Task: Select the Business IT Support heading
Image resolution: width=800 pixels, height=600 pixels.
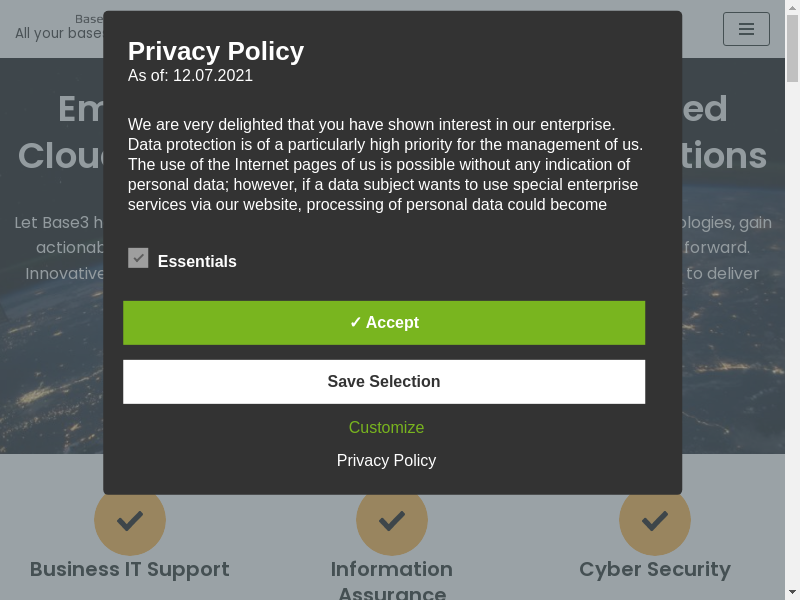Action: click(x=130, y=569)
